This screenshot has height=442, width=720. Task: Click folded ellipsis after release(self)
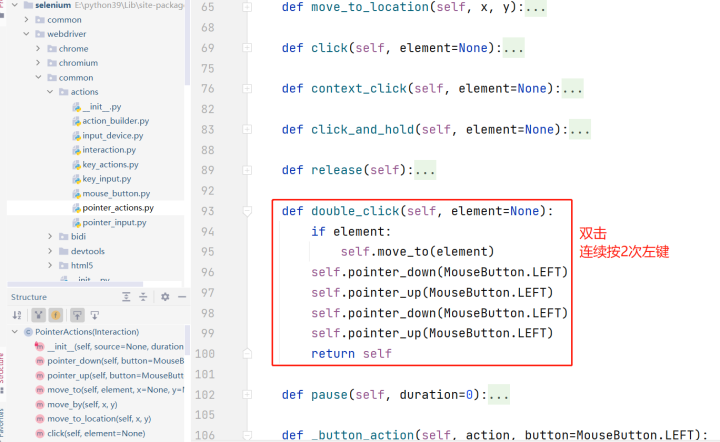(x=425, y=170)
